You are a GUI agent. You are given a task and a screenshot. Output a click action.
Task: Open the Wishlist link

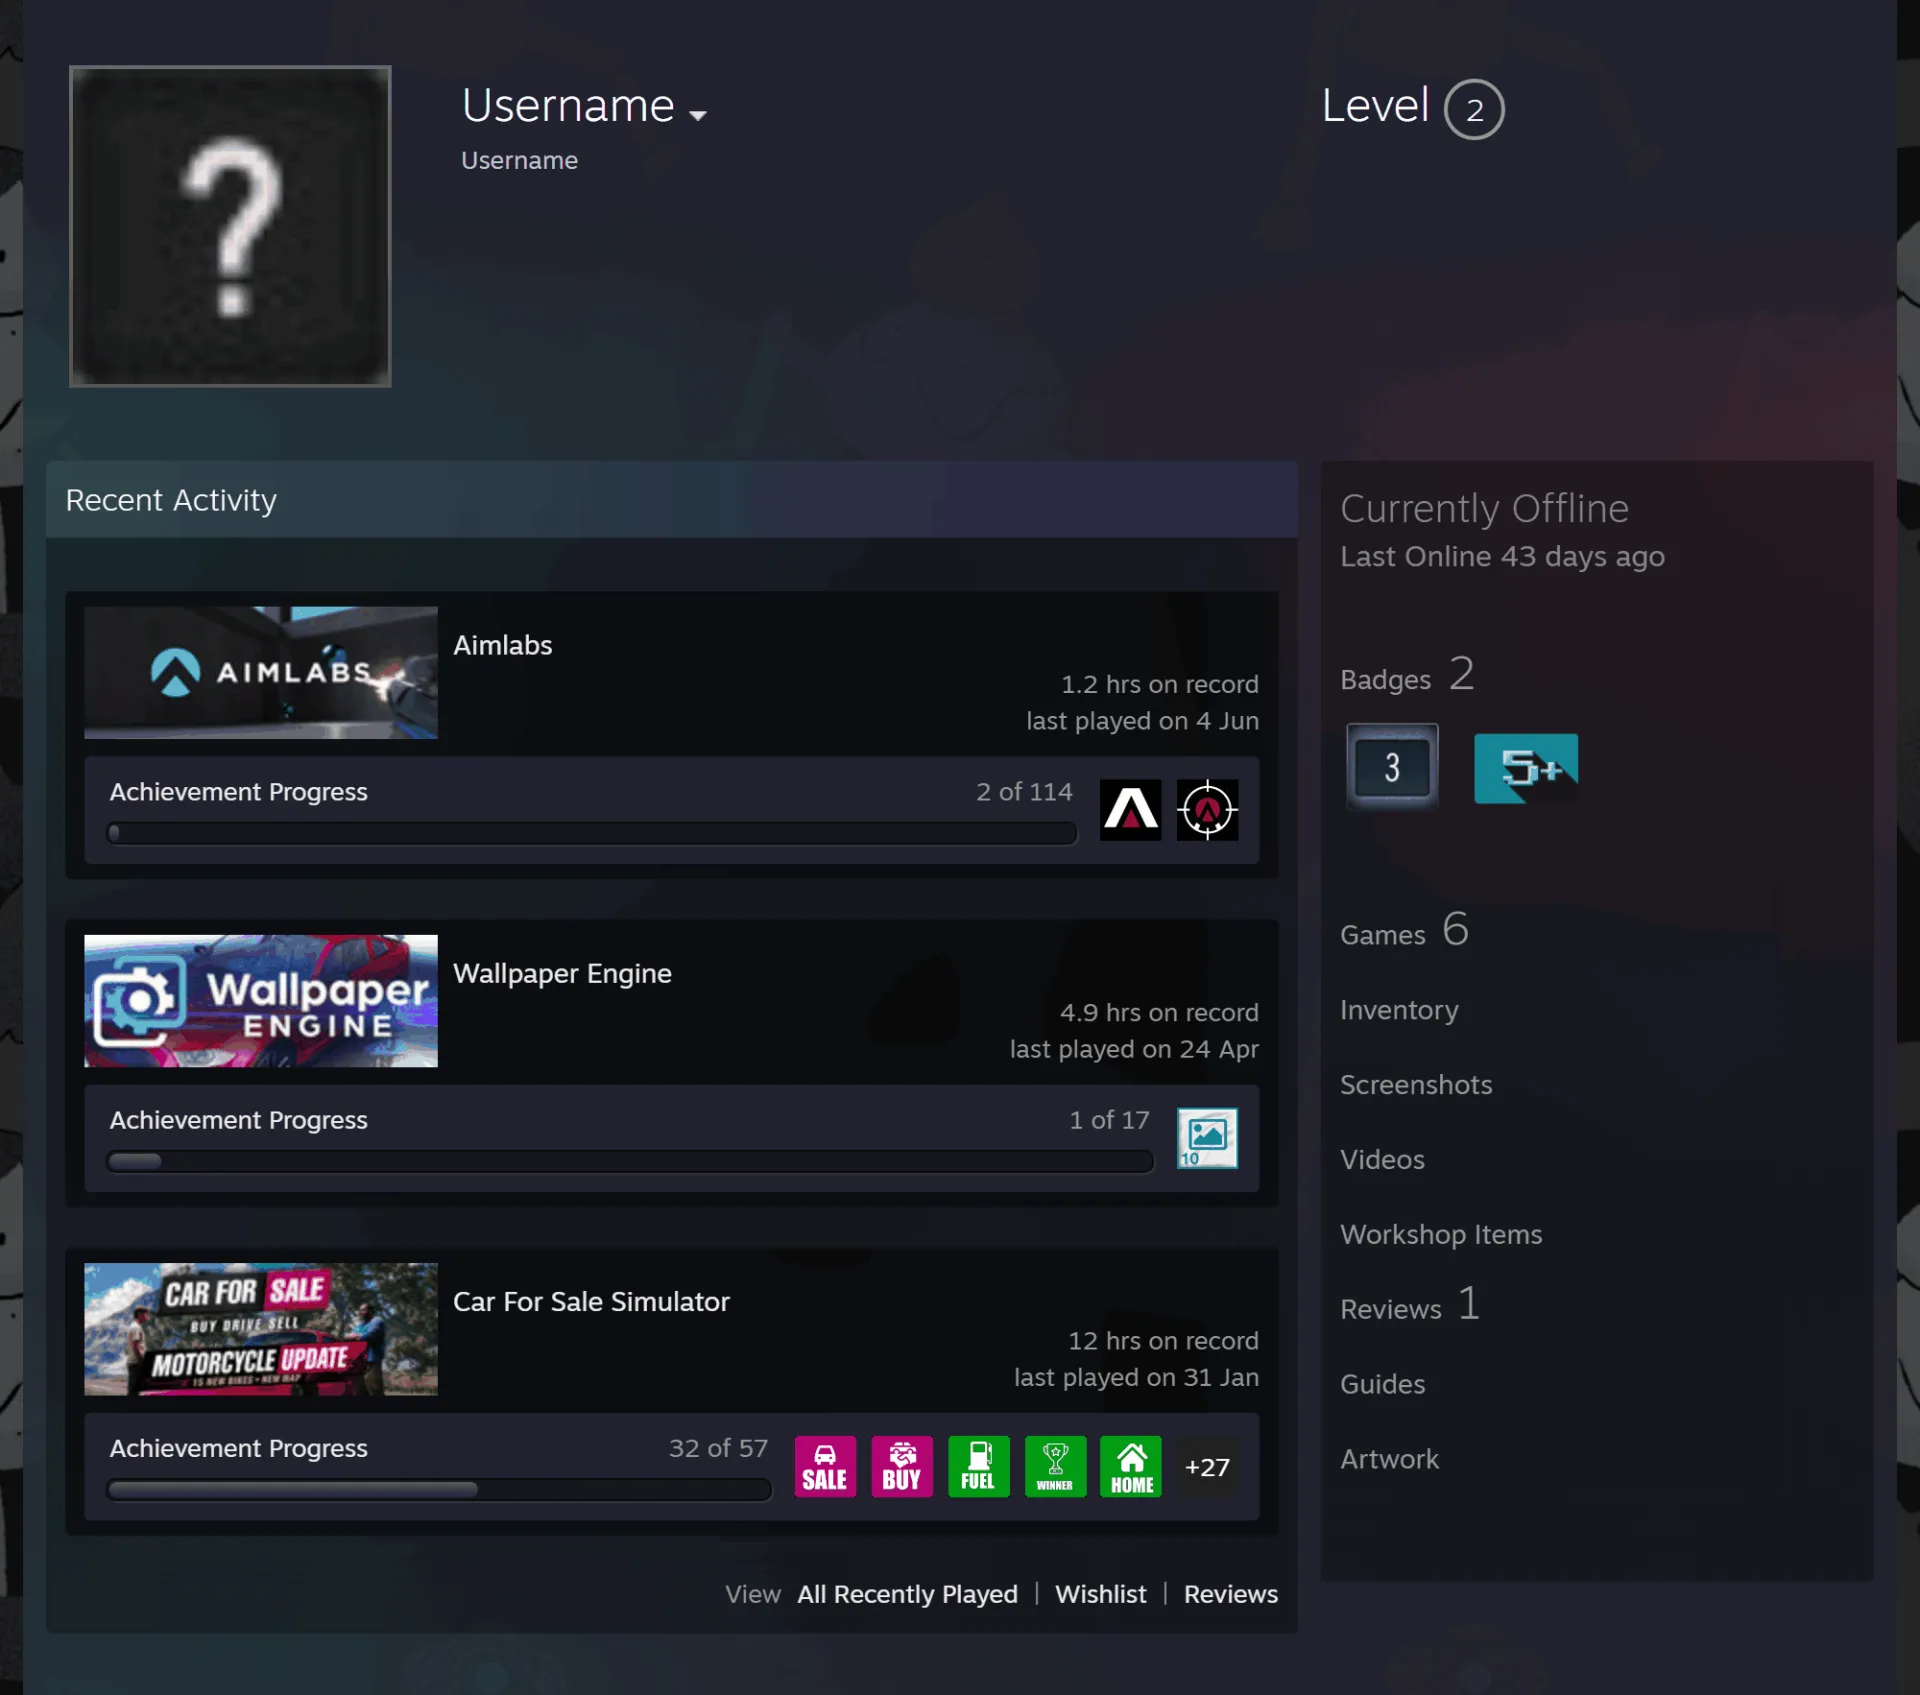pyautogui.click(x=1100, y=1594)
